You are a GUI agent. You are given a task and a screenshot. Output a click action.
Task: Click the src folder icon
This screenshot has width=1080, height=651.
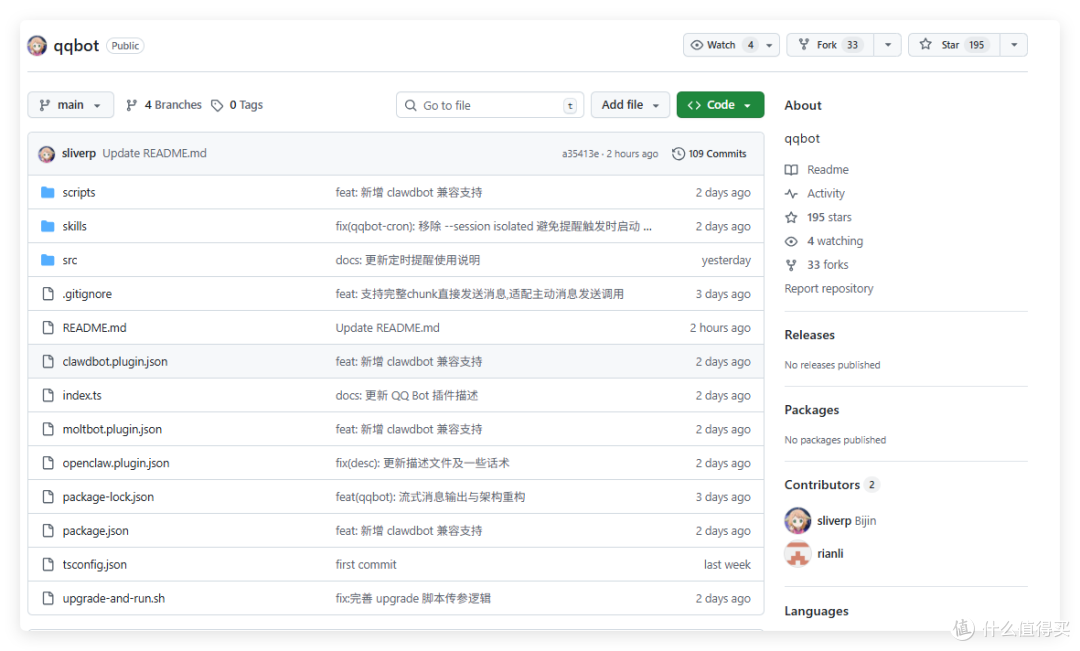point(48,260)
